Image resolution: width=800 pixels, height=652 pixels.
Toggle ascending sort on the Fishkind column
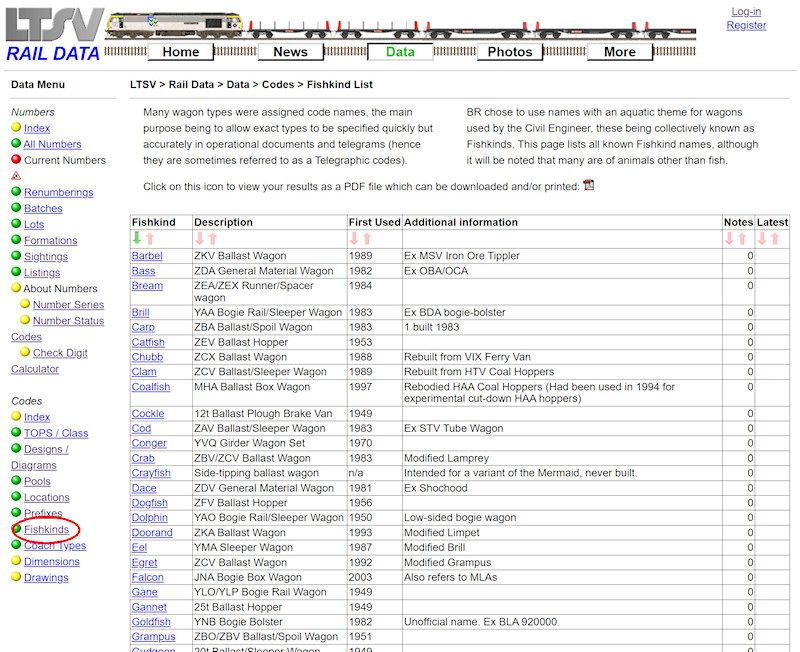(x=150, y=238)
